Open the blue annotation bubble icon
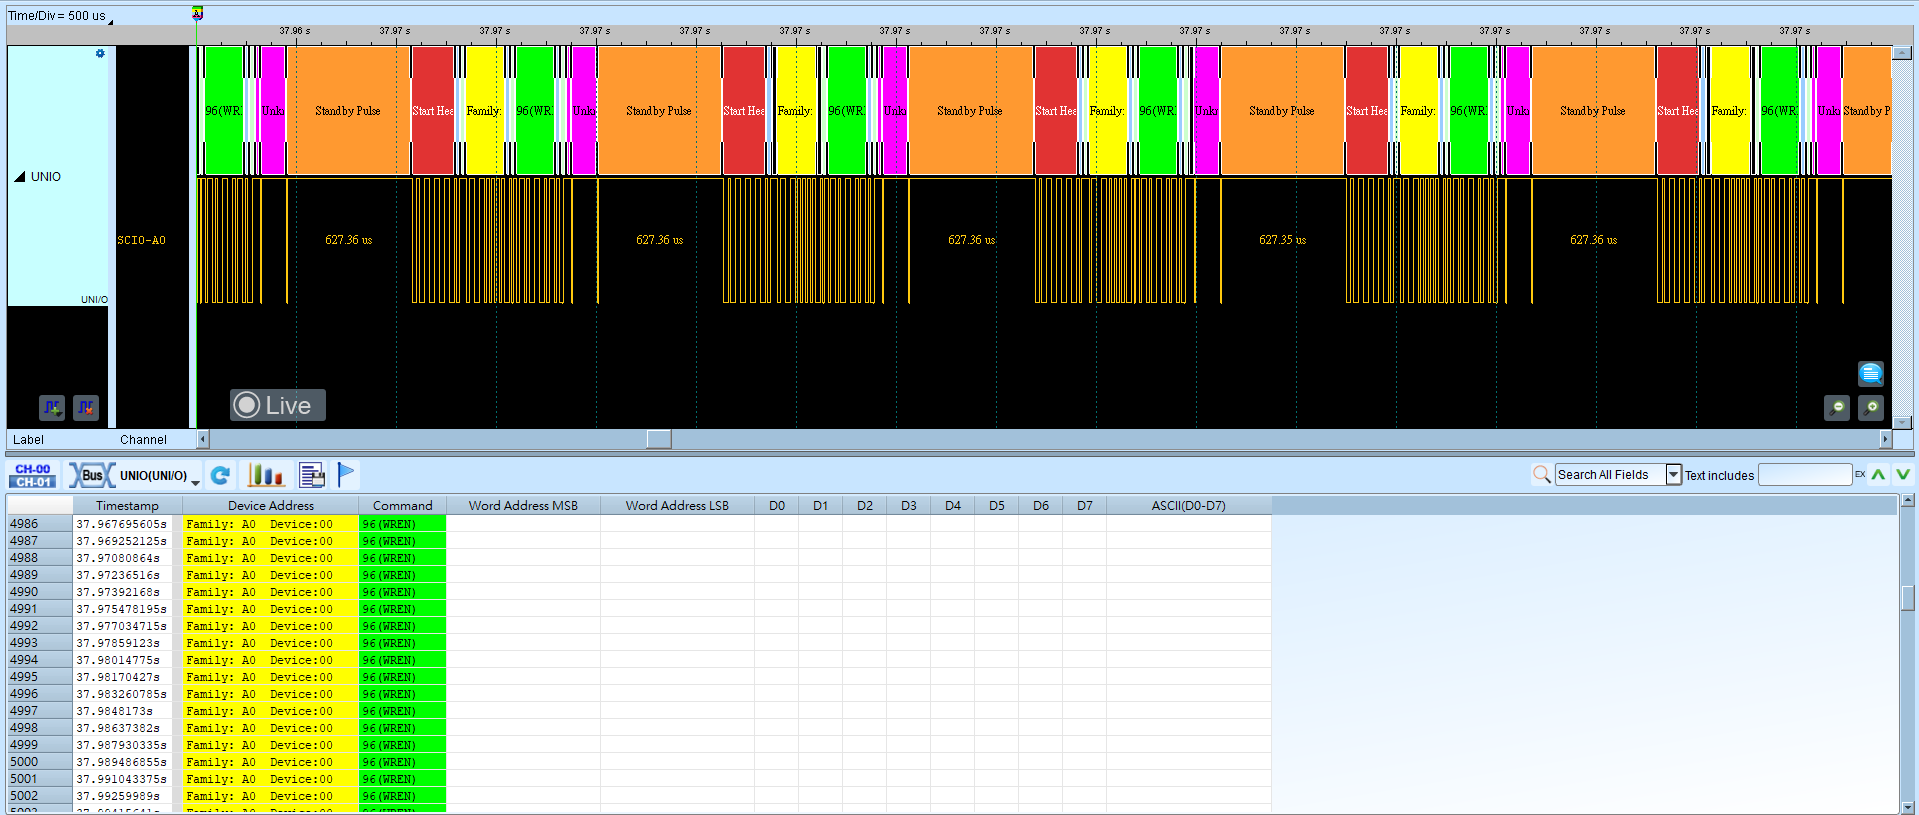The height and width of the screenshot is (815, 1919). point(1871,373)
